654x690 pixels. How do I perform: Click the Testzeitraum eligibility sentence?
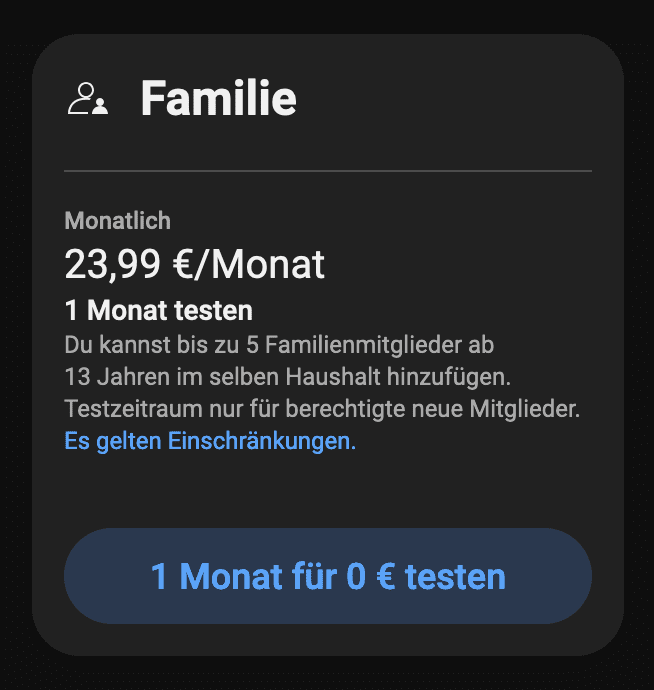(322, 409)
